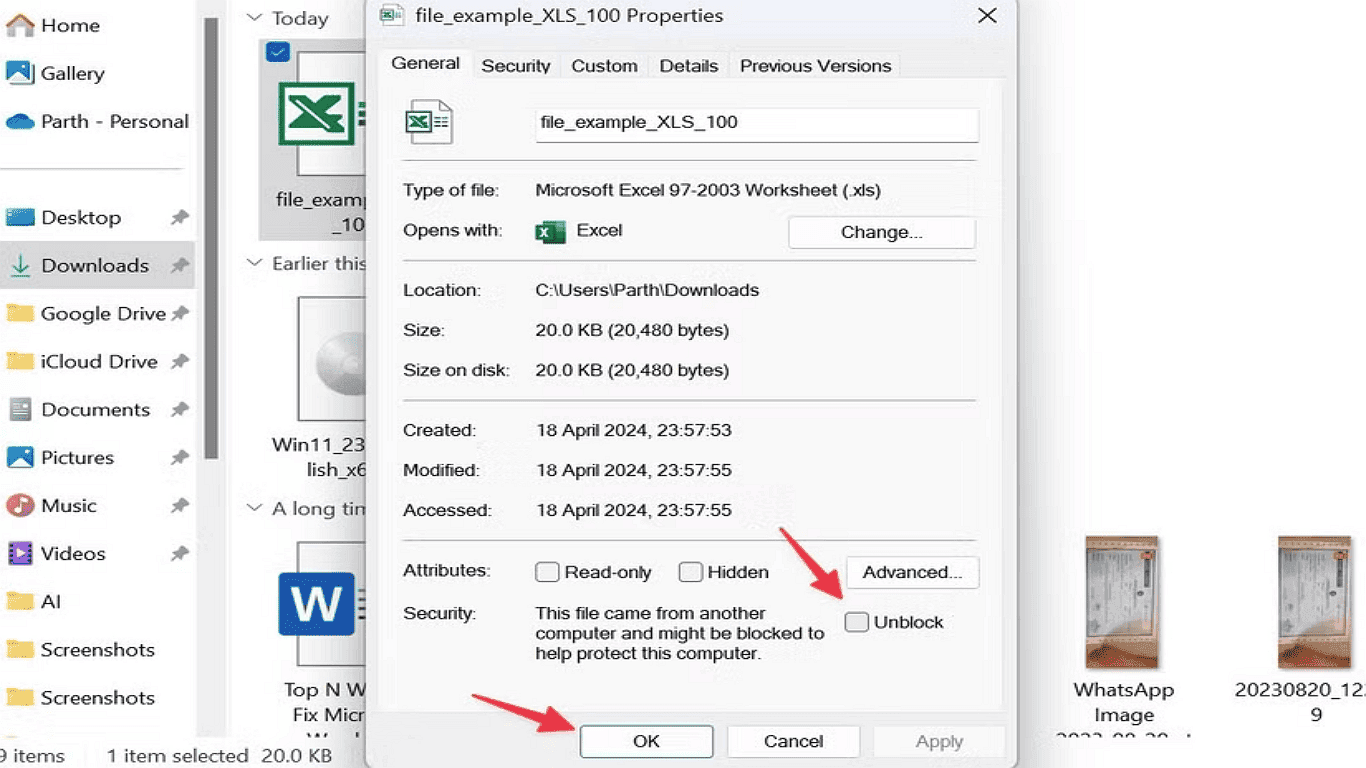Click the Videos icon in sidebar
The height and width of the screenshot is (768, 1366).
(x=20, y=553)
